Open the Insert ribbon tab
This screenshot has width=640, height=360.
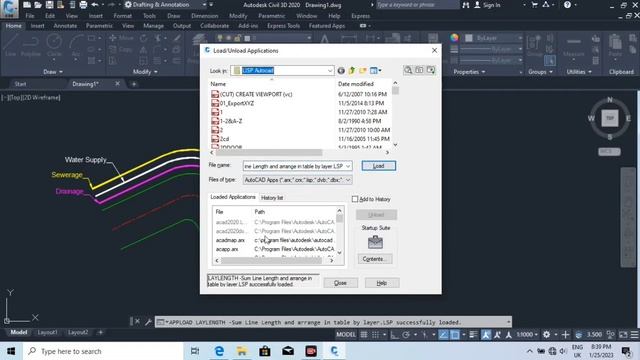tap(37, 26)
